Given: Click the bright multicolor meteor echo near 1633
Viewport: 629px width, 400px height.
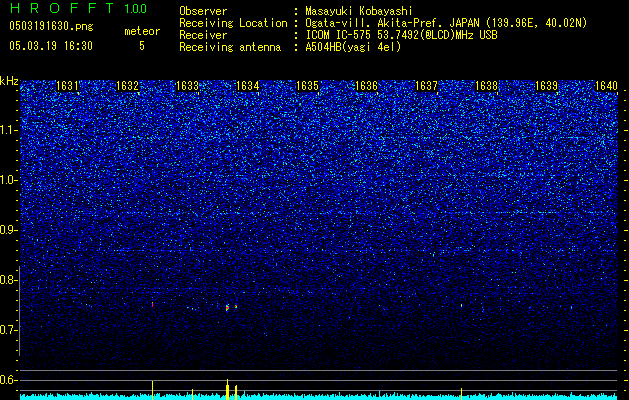Looking at the screenshot, I should click(227, 308).
